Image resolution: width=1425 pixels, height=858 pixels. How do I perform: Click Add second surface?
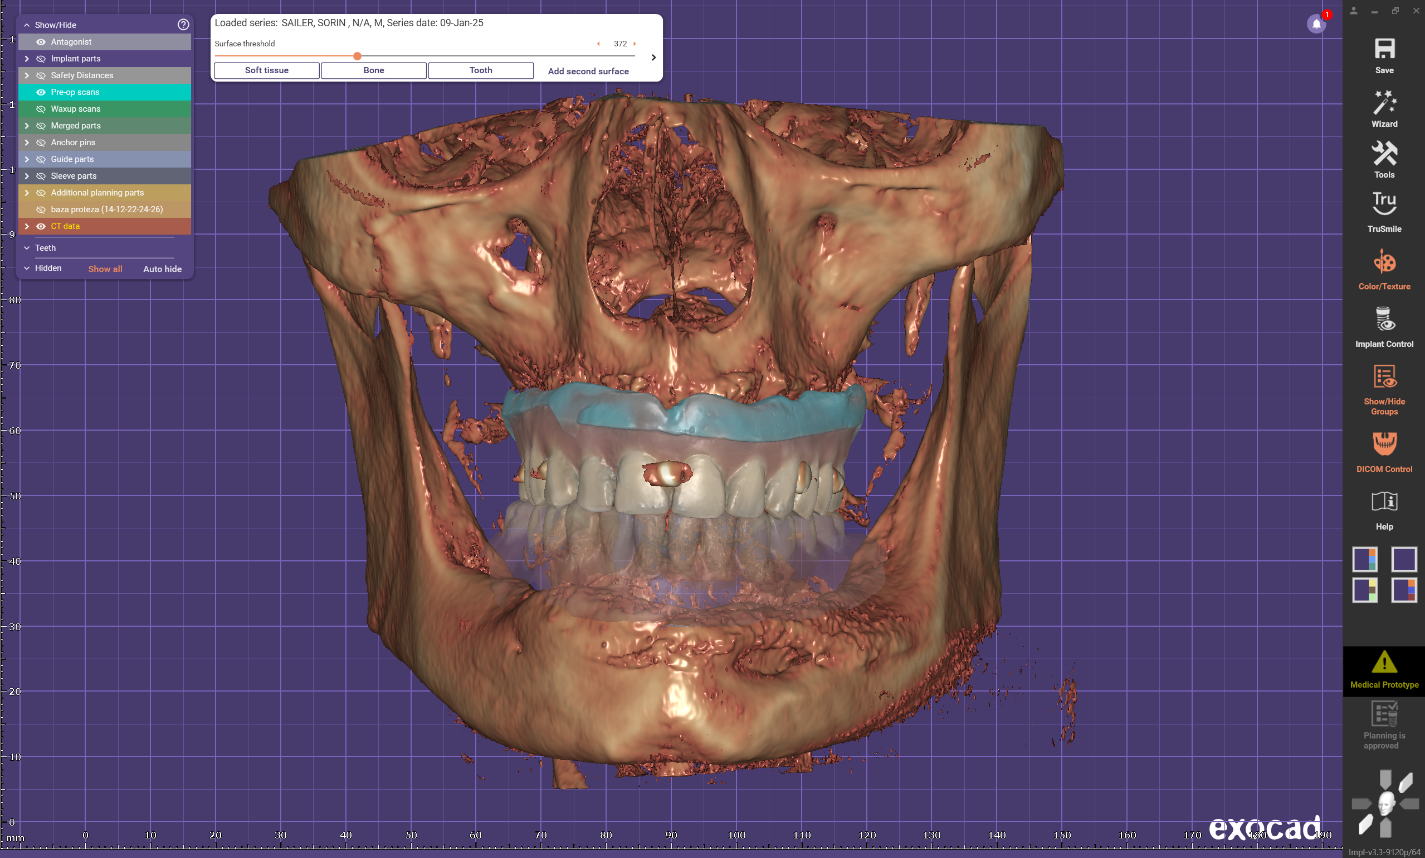click(x=588, y=71)
